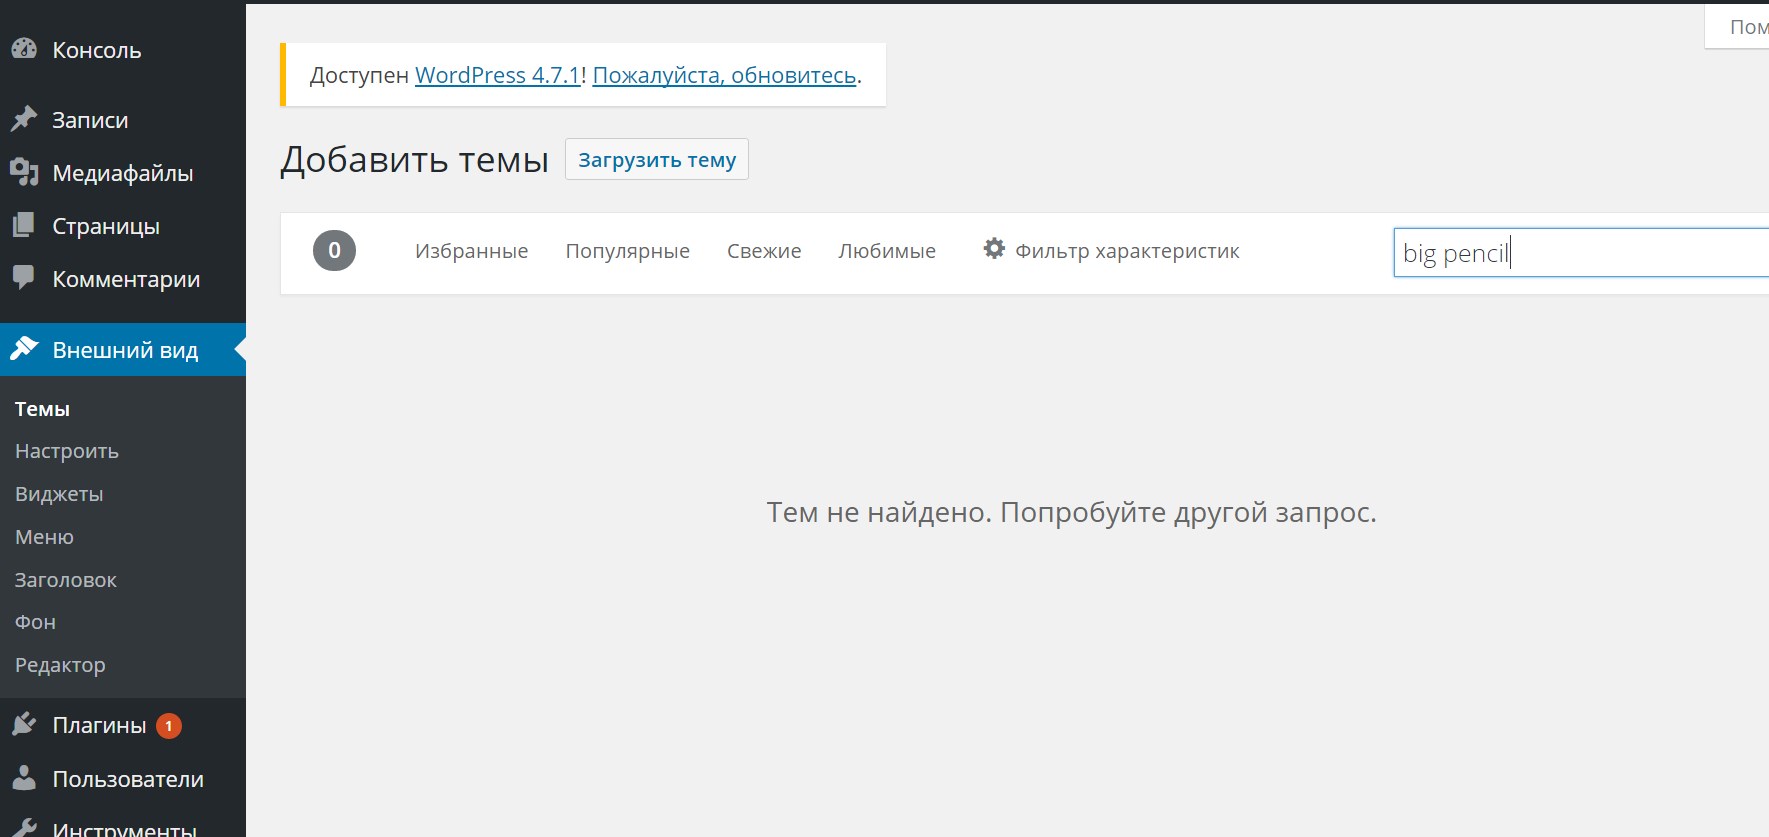The width and height of the screenshot is (1769, 837).
Task: Click the Медиафайлы media icon
Action: click(x=24, y=172)
